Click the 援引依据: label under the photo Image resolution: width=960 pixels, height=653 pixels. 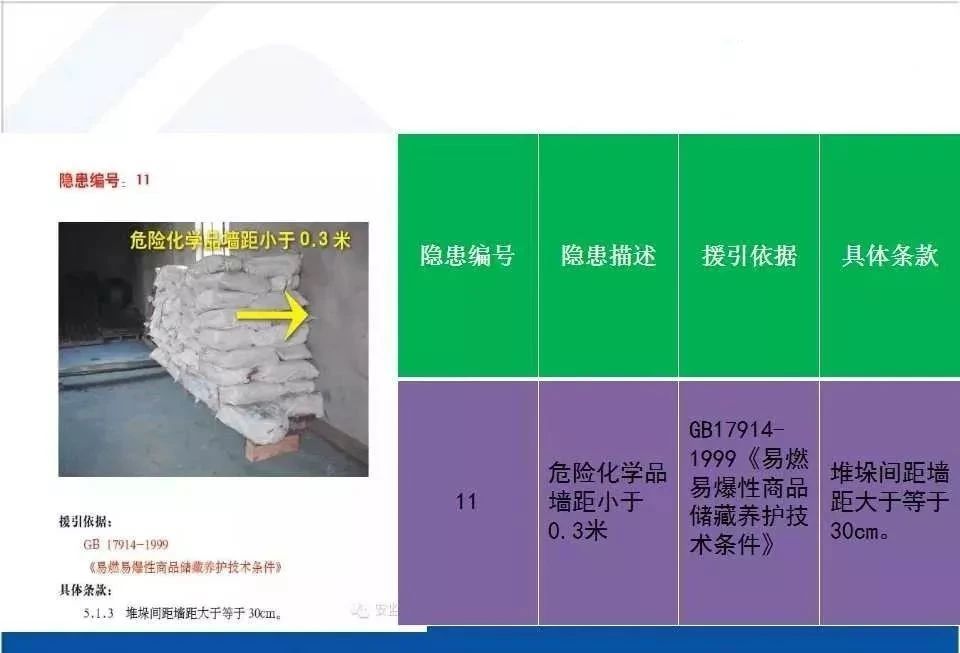(x=86, y=522)
